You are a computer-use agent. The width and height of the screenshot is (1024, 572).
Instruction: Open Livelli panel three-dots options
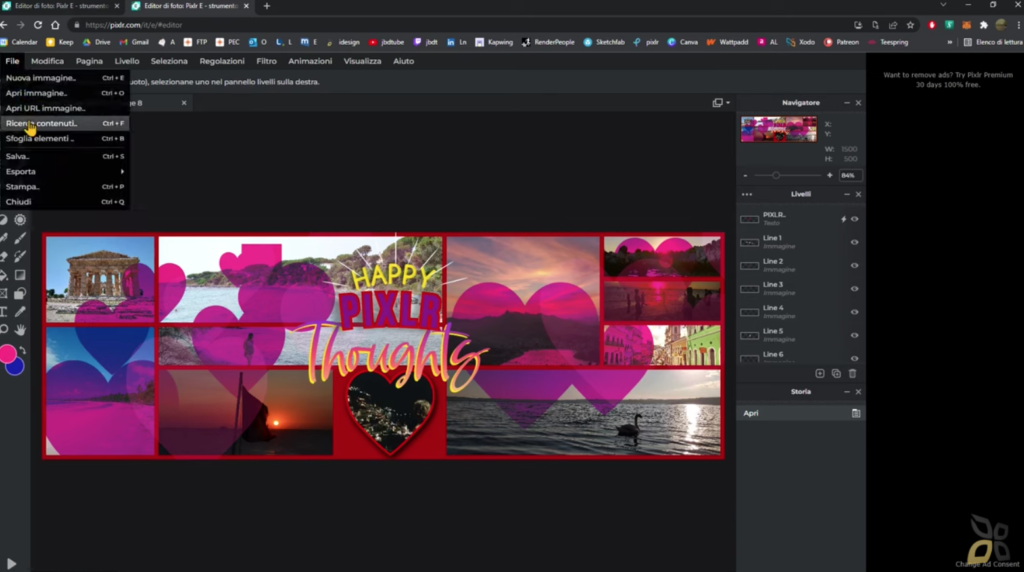click(x=747, y=195)
